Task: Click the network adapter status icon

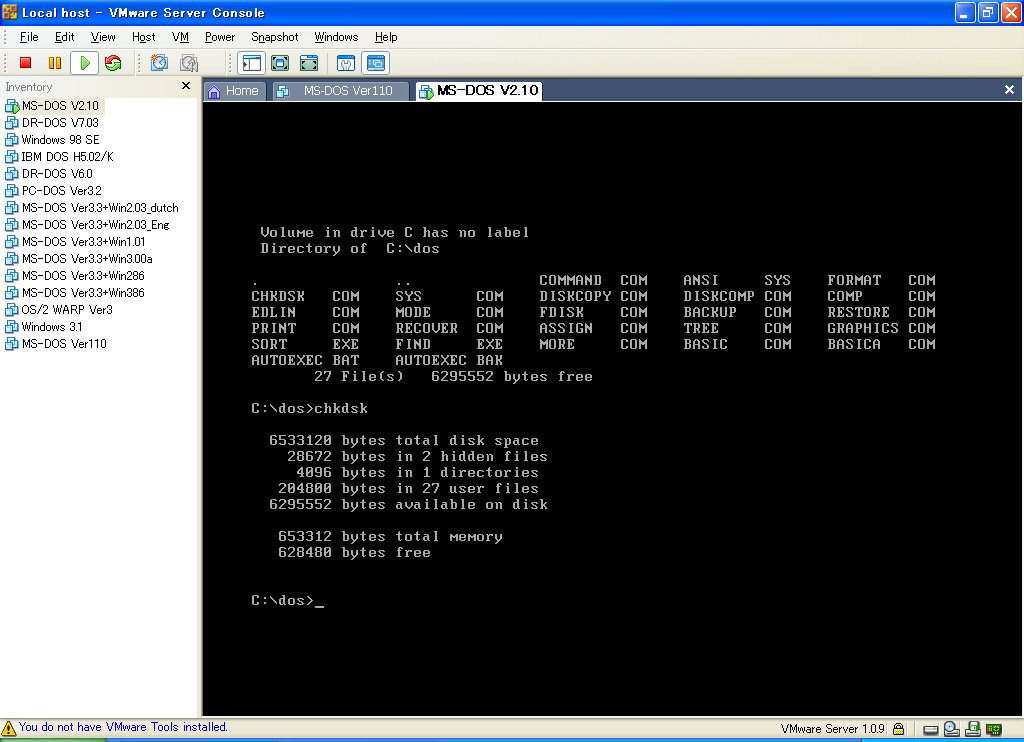Action: coord(994,729)
